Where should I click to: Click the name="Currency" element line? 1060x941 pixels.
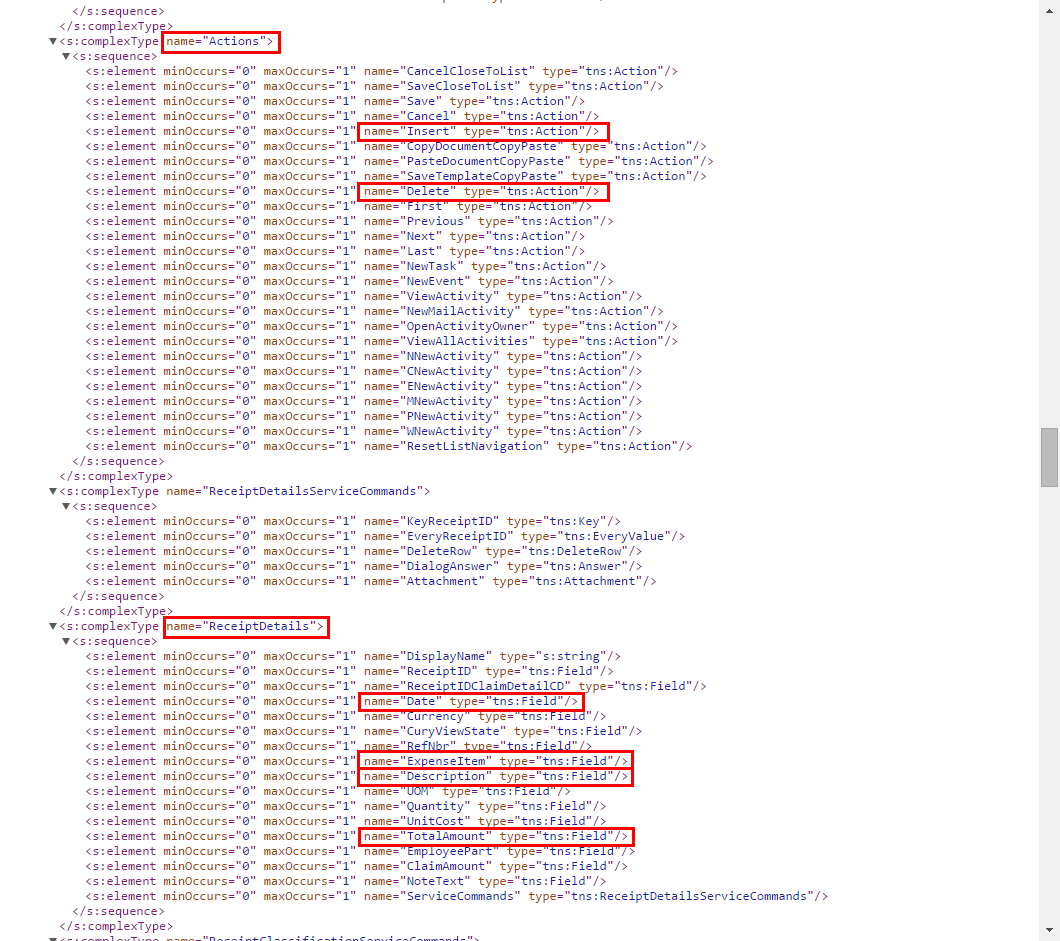click(x=346, y=716)
